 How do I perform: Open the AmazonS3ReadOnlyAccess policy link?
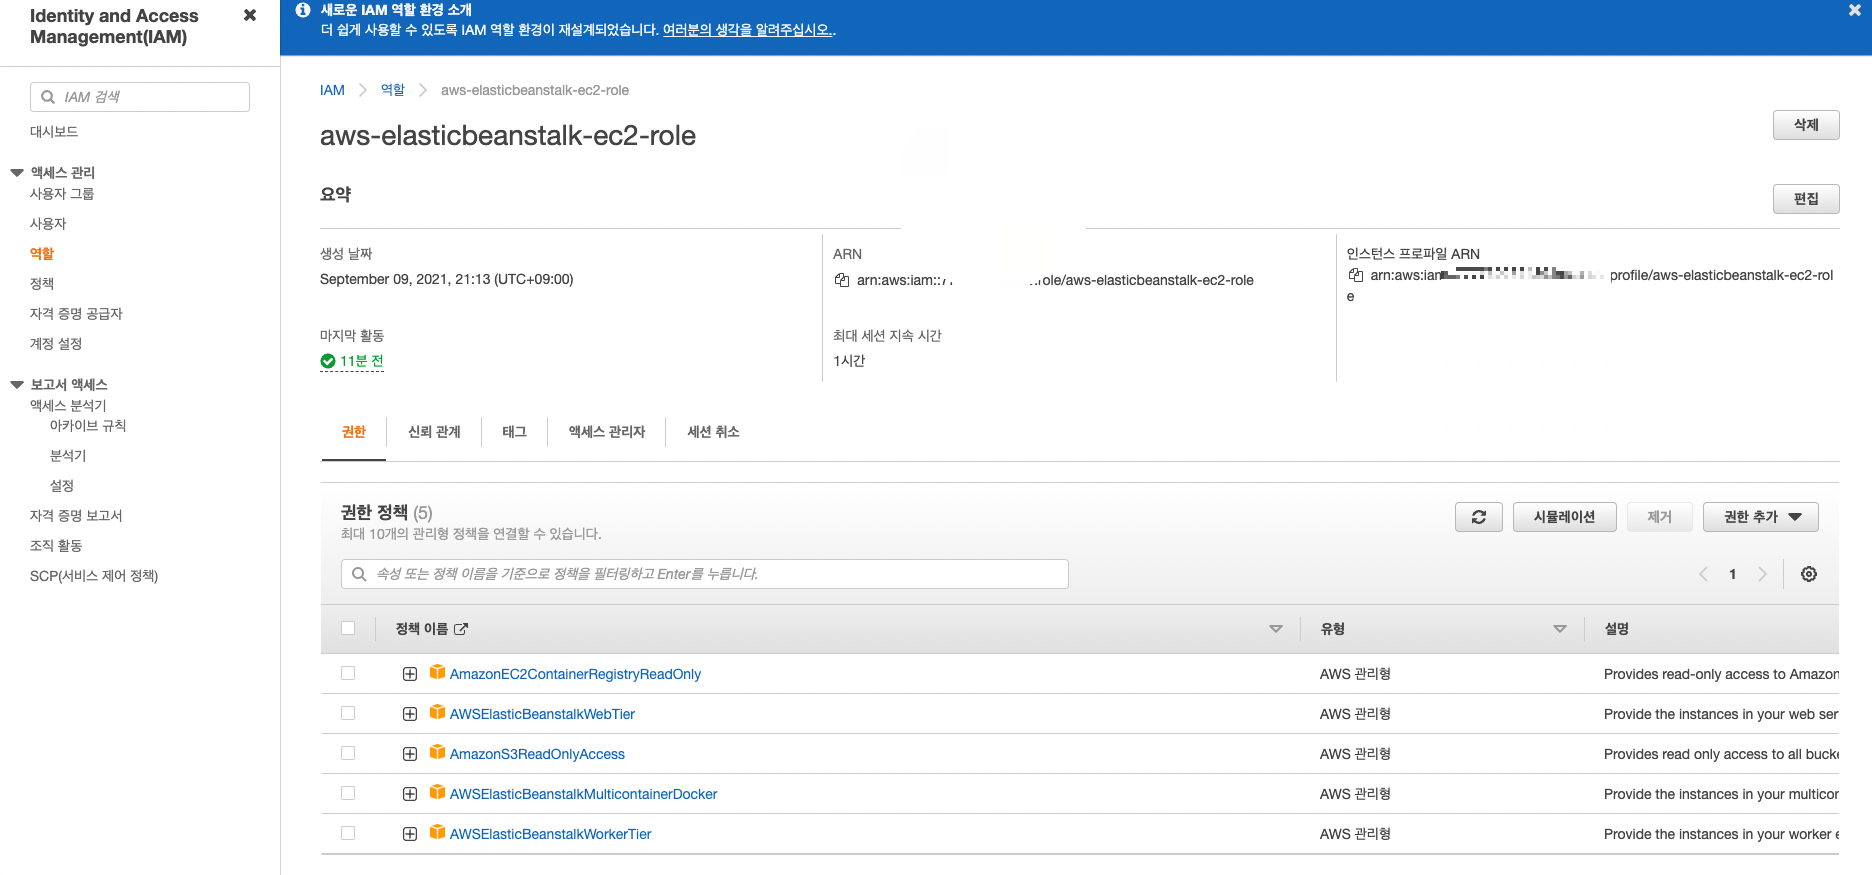coord(537,754)
